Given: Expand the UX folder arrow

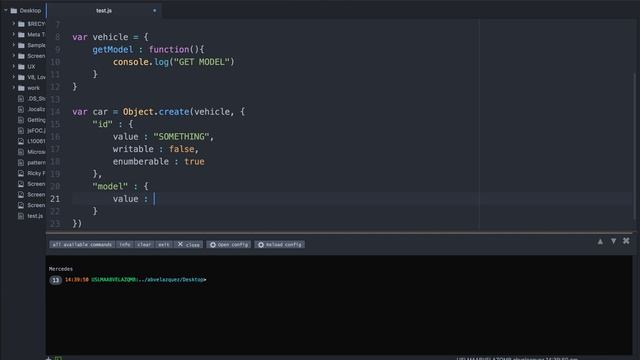Looking at the screenshot, I should pyautogui.click(x=13, y=66).
